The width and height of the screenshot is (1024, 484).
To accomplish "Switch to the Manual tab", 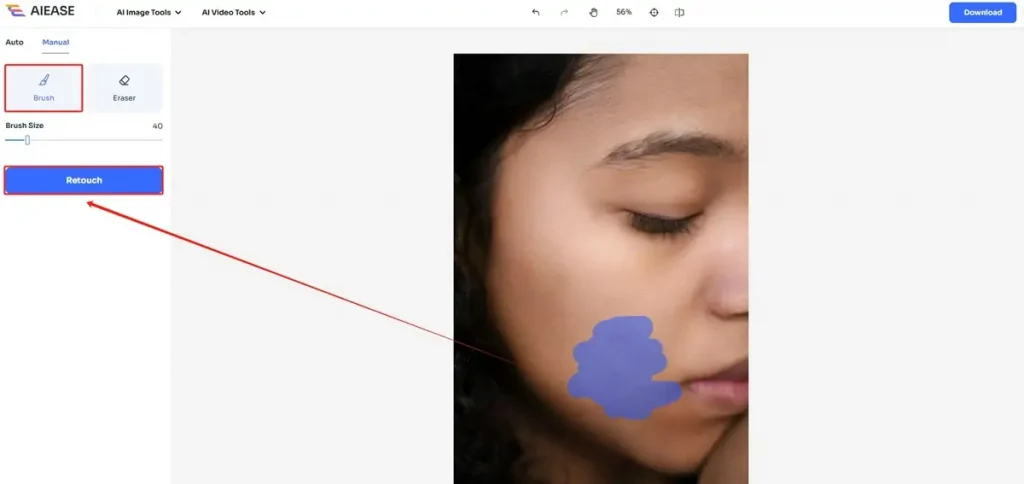I will point(55,42).
